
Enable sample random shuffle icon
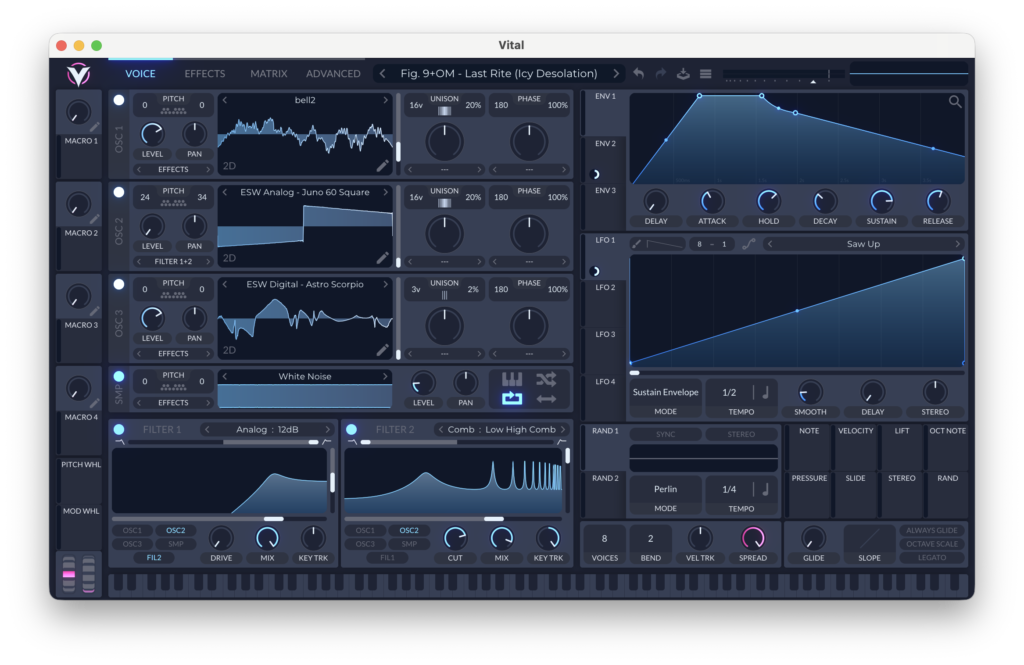[546, 379]
